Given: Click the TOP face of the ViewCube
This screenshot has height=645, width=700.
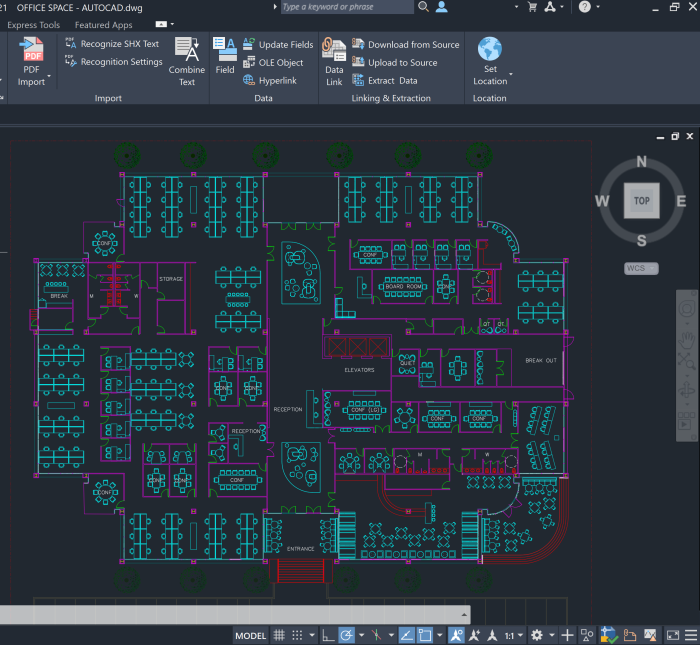Looking at the screenshot, I should tap(641, 200).
